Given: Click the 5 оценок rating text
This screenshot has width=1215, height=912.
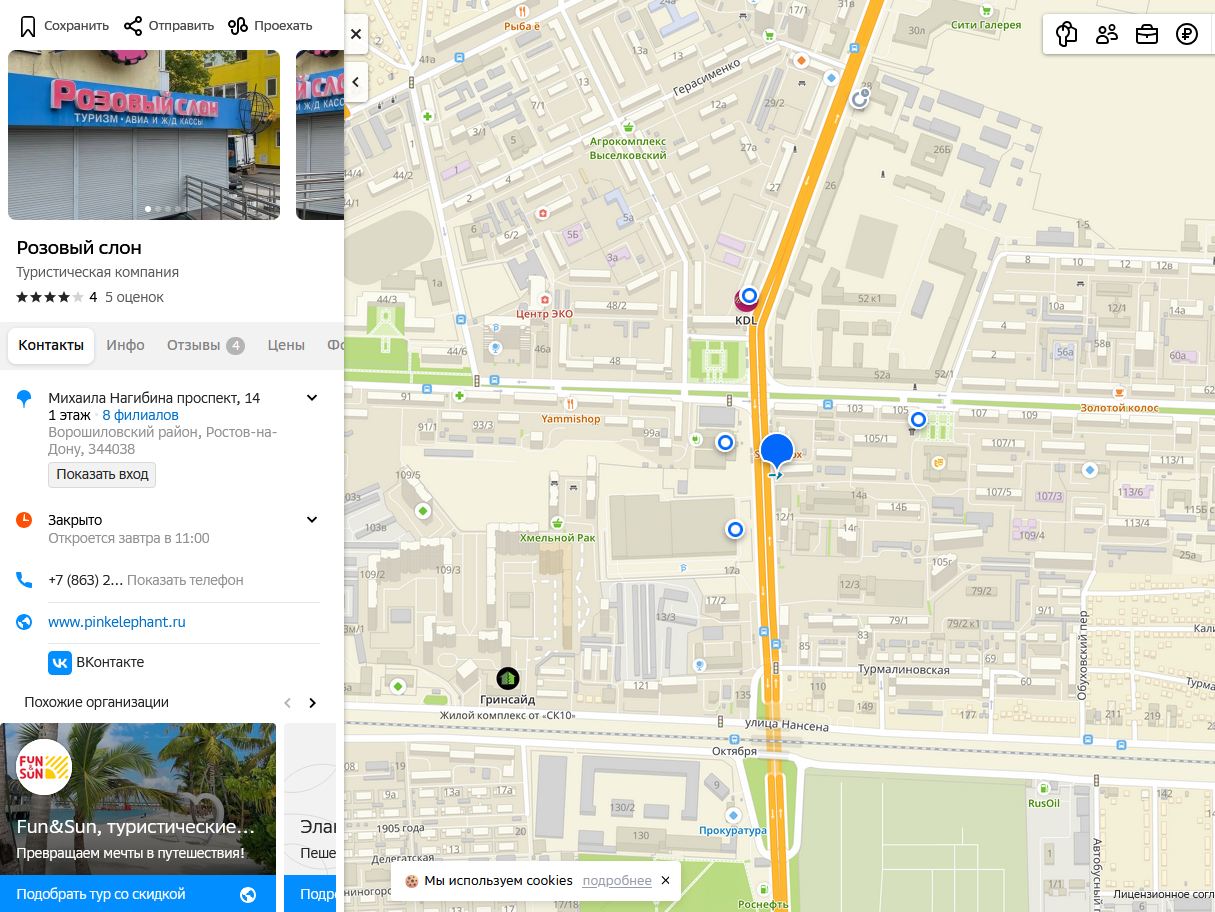Looking at the screenshot, I should (134, 297).
